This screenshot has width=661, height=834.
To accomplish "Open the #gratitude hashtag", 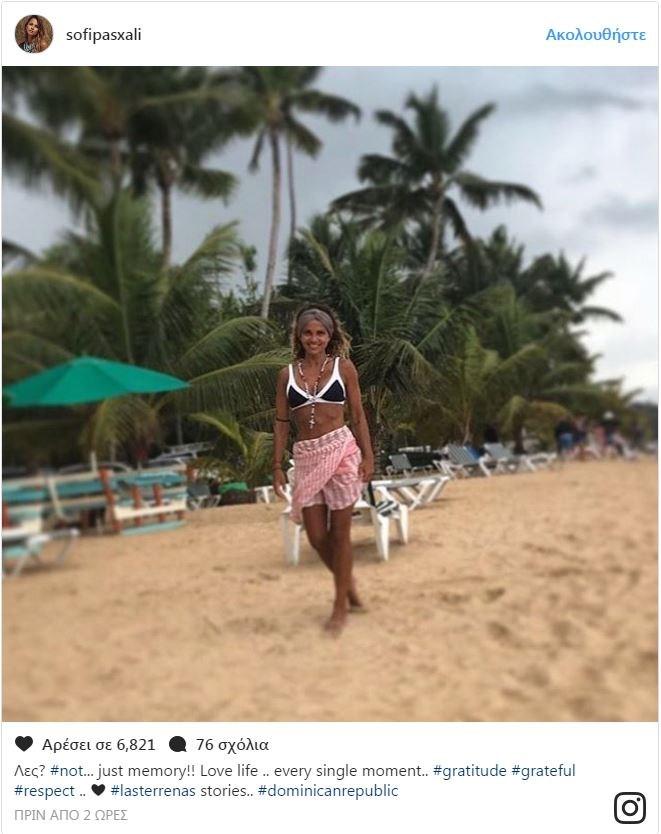I will click(470, 771).
